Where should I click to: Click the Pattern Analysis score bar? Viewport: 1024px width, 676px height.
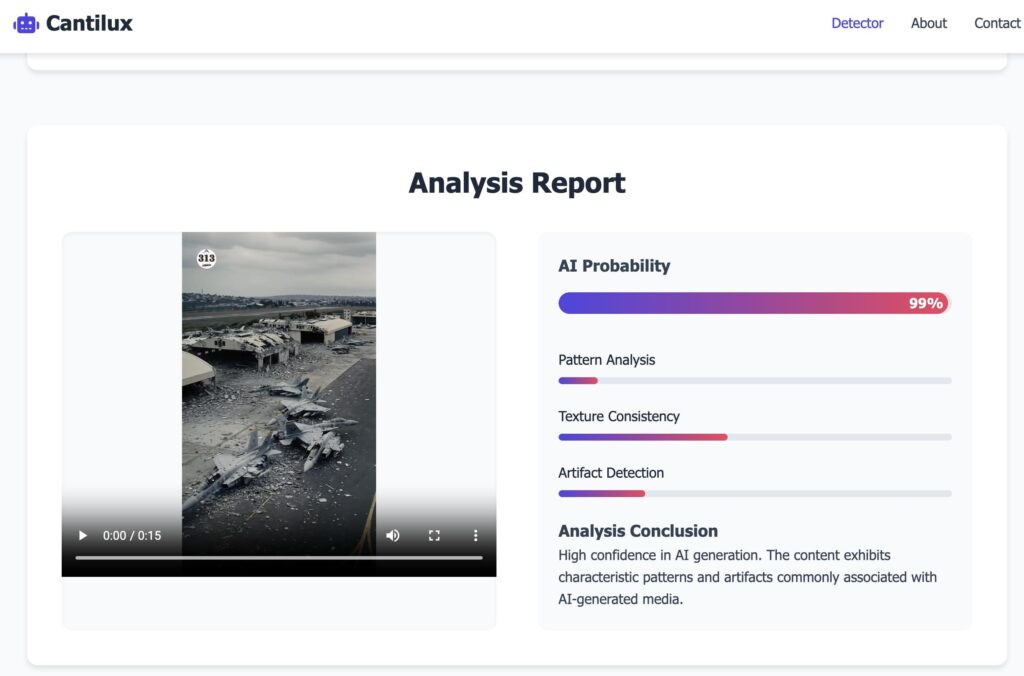coord(754,381)
